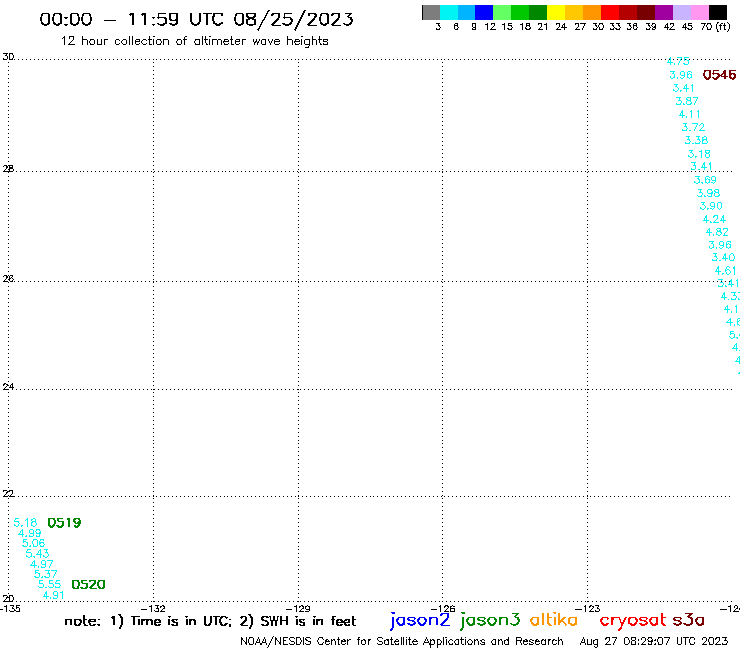Viewport: 740px width, 650px height.
Task: Click the wave height value "3.98"
Action: 708,193
